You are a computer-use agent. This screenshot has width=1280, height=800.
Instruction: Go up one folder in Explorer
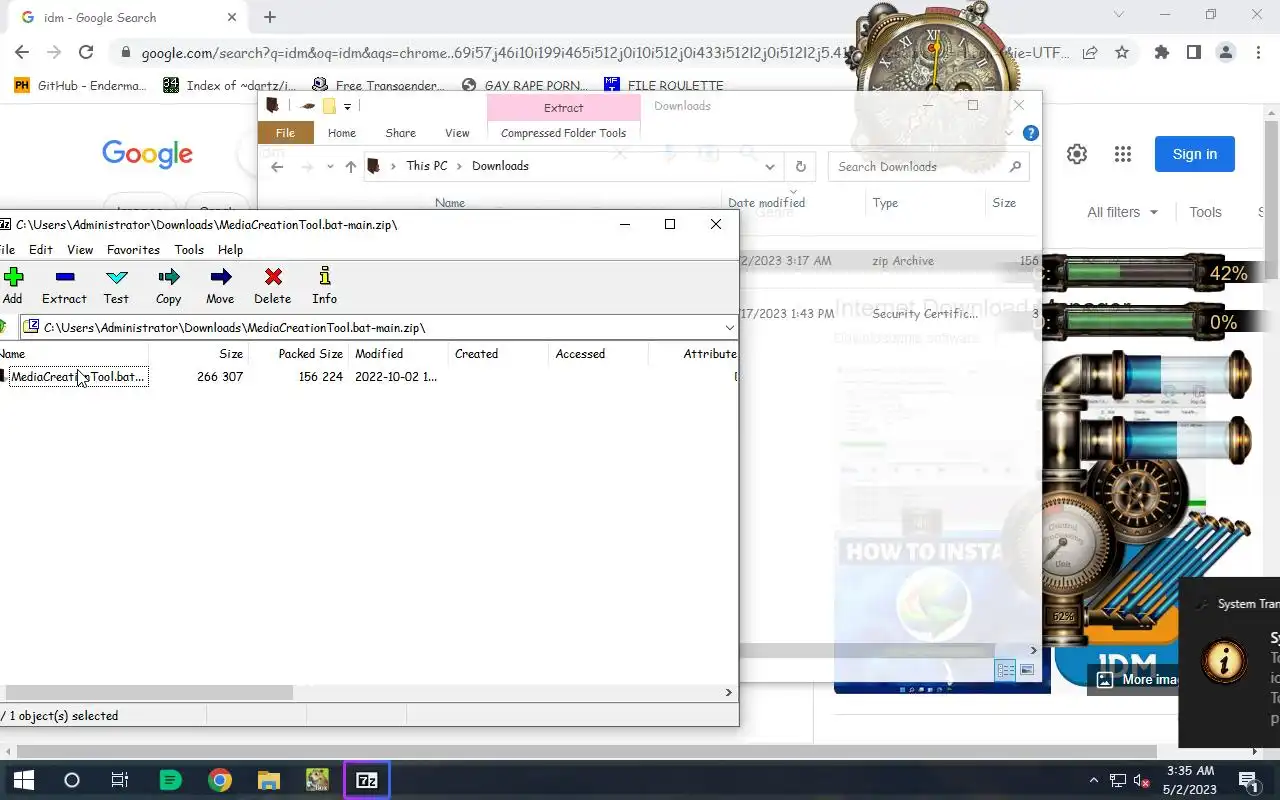(x=350, y=167)
